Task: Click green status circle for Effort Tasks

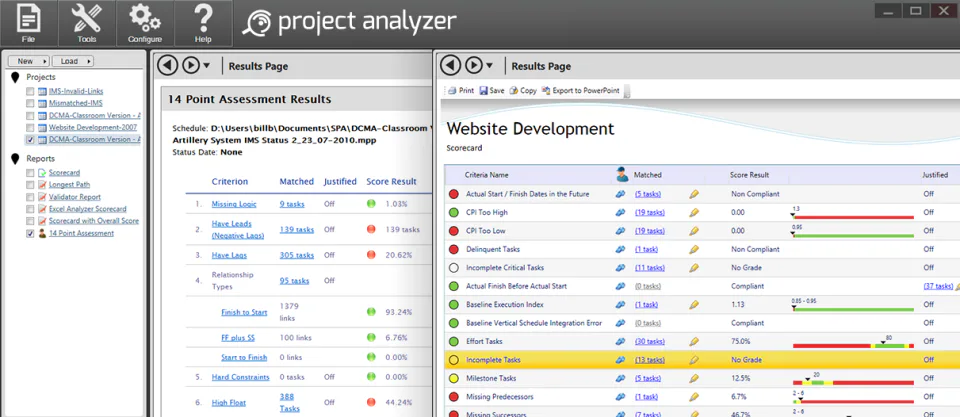Action: click(454, 341)
